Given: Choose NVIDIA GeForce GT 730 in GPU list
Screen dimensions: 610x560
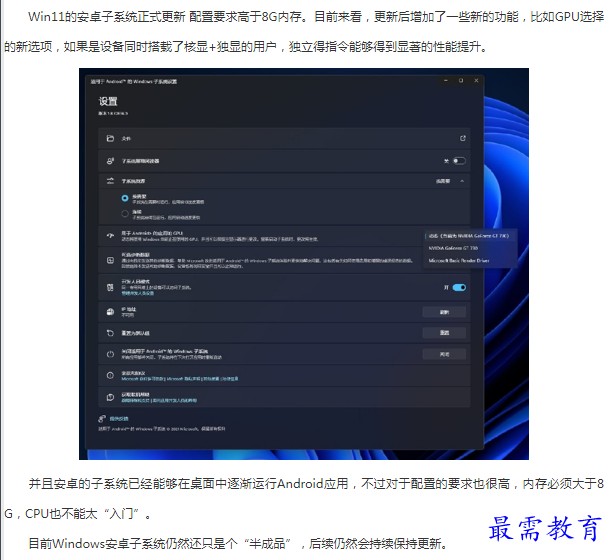Looking at the screenshot, I should 453,248.
